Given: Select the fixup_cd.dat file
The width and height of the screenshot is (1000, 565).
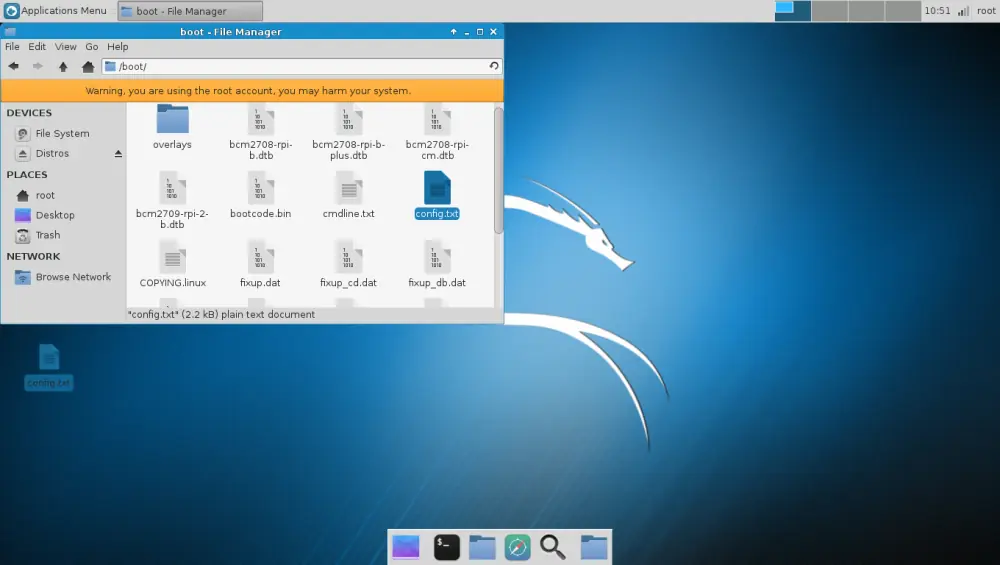Looking at the screenshot, I should pyautogui.click(x=348, y=265).
